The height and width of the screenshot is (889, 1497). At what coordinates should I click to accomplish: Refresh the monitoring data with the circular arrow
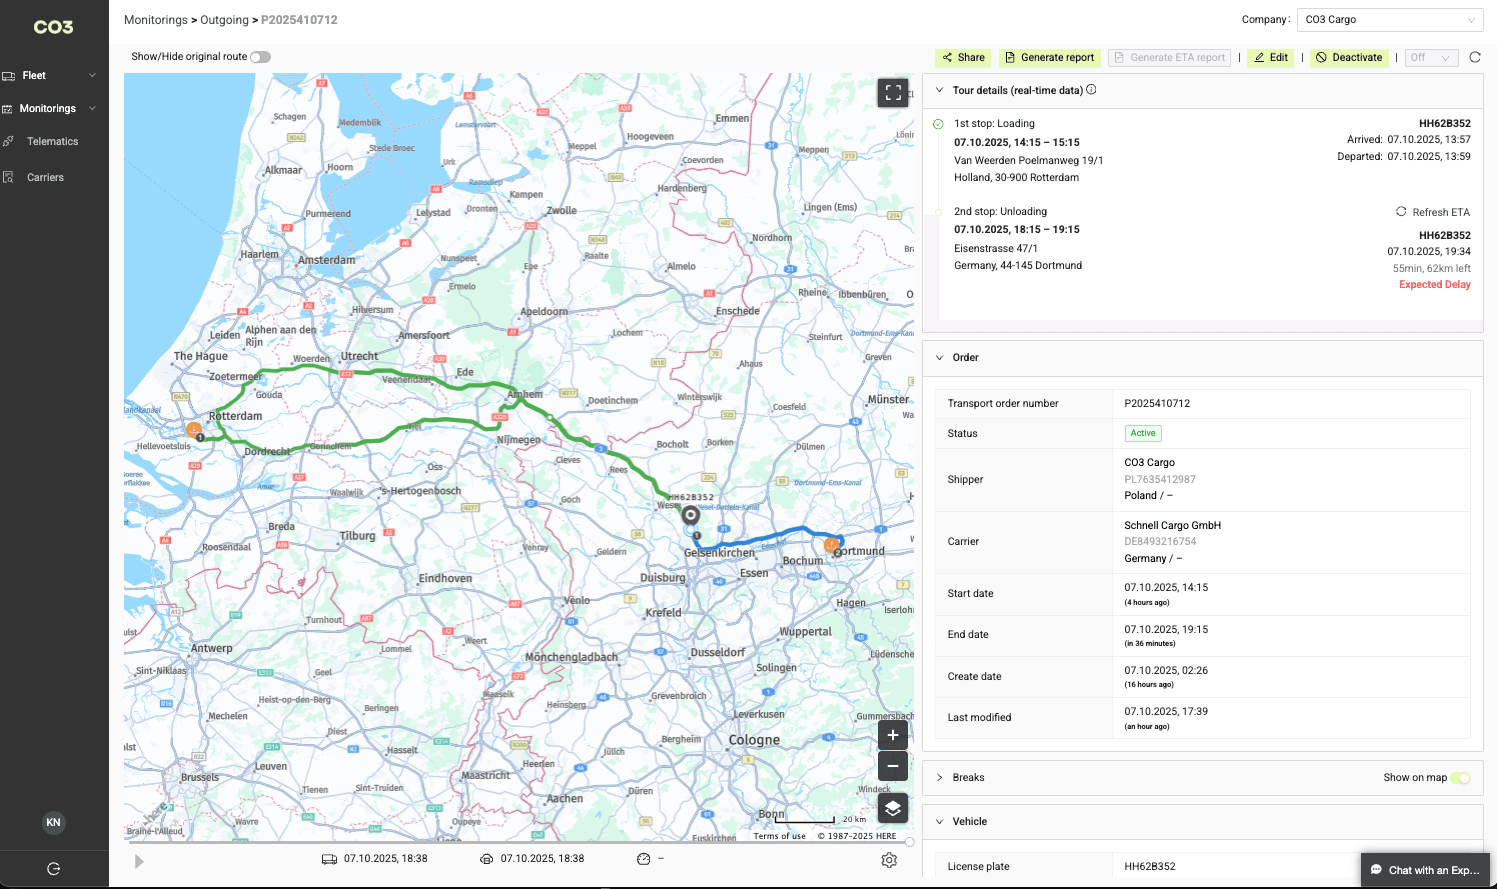tap(1475, 57)
